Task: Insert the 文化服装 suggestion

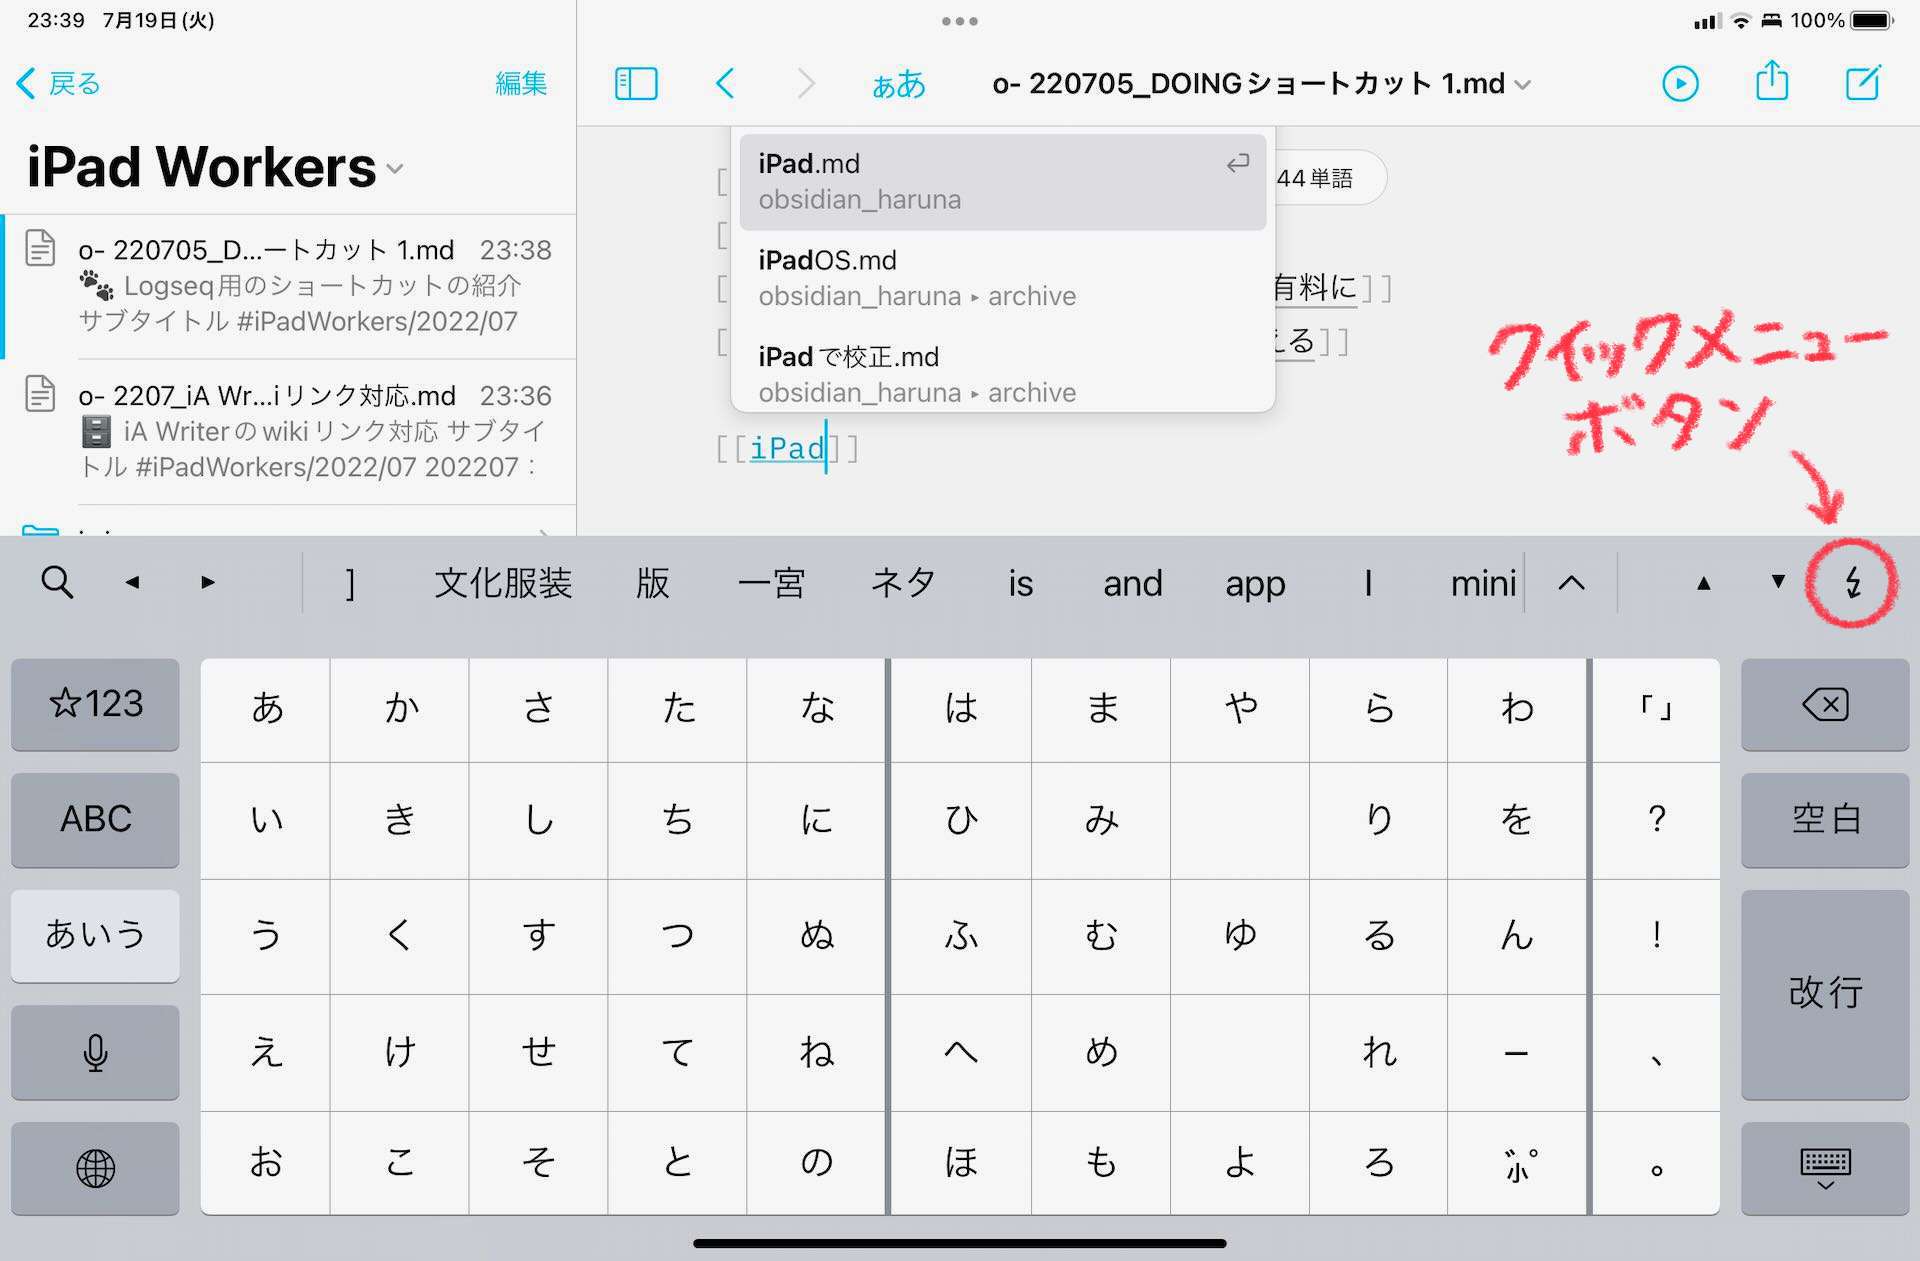Action: (x=503, y=583)
